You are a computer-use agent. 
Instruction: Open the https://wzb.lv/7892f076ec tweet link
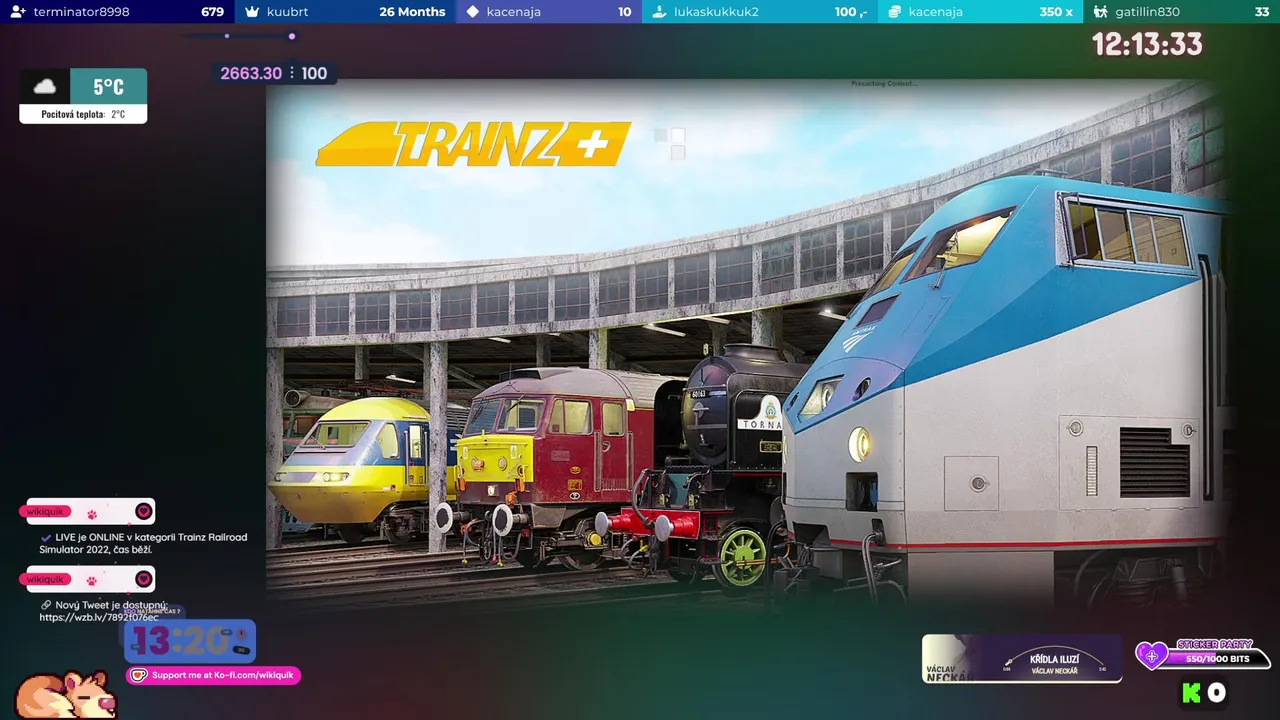coord(99,618)
